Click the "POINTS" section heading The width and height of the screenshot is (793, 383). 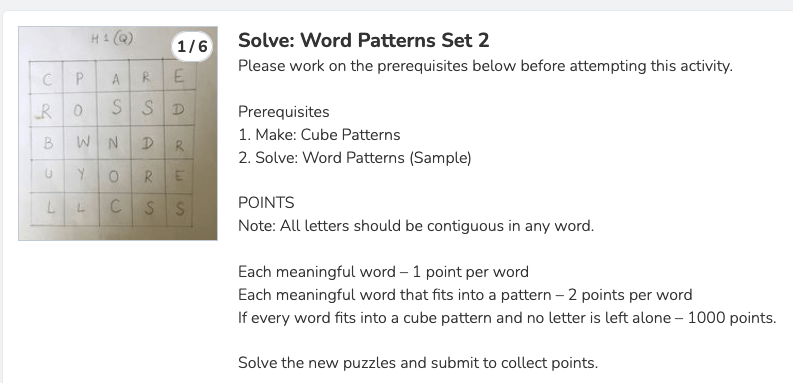[266, 203]
